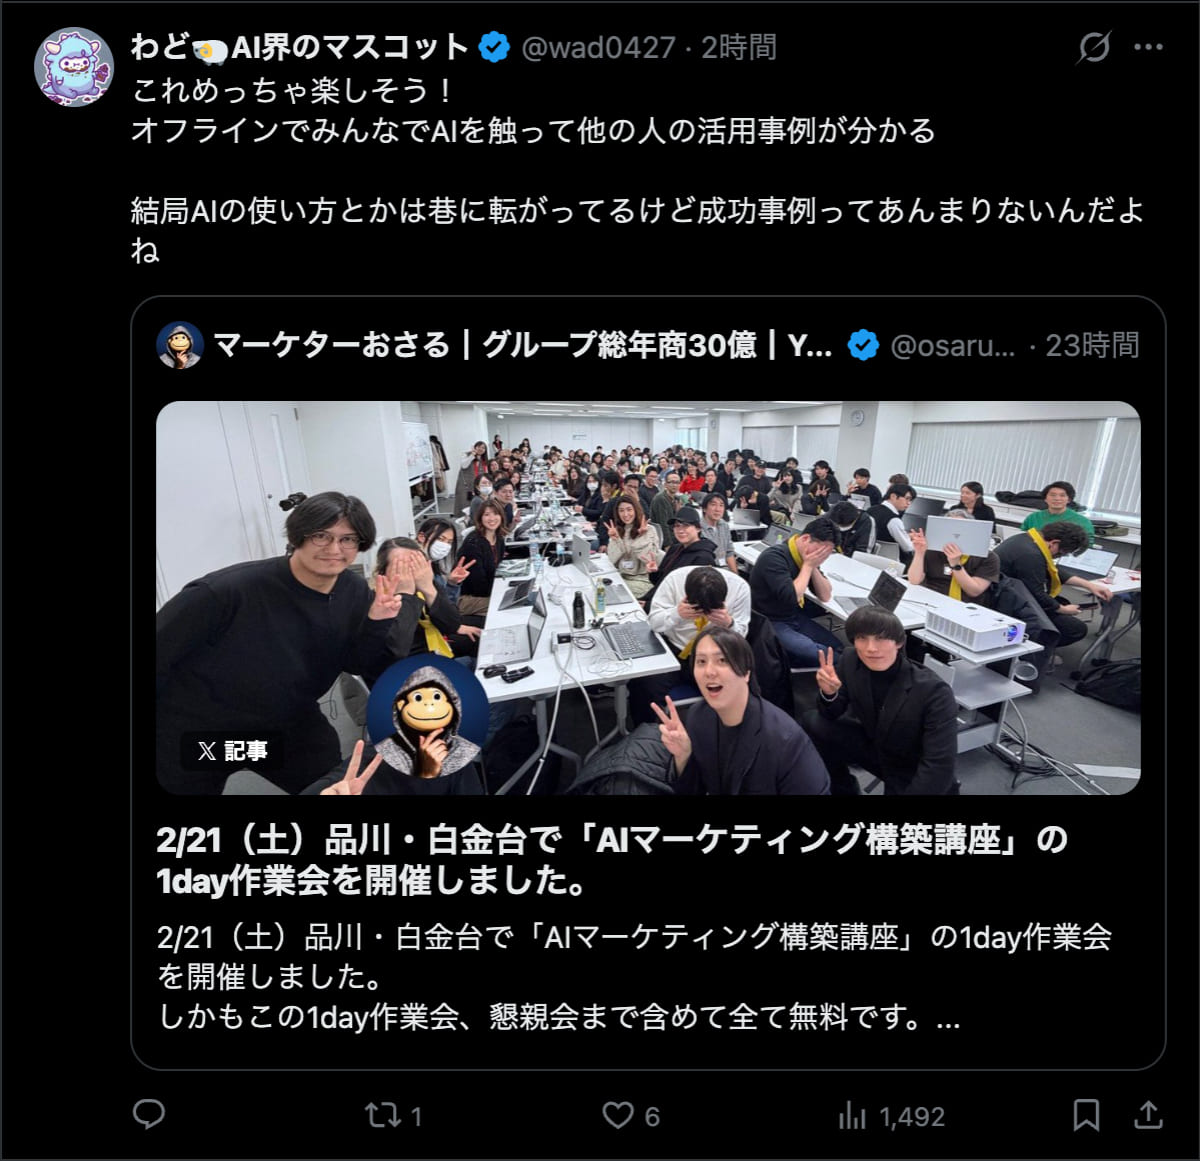Open the three-dot more options menu

pos(1148,47)
